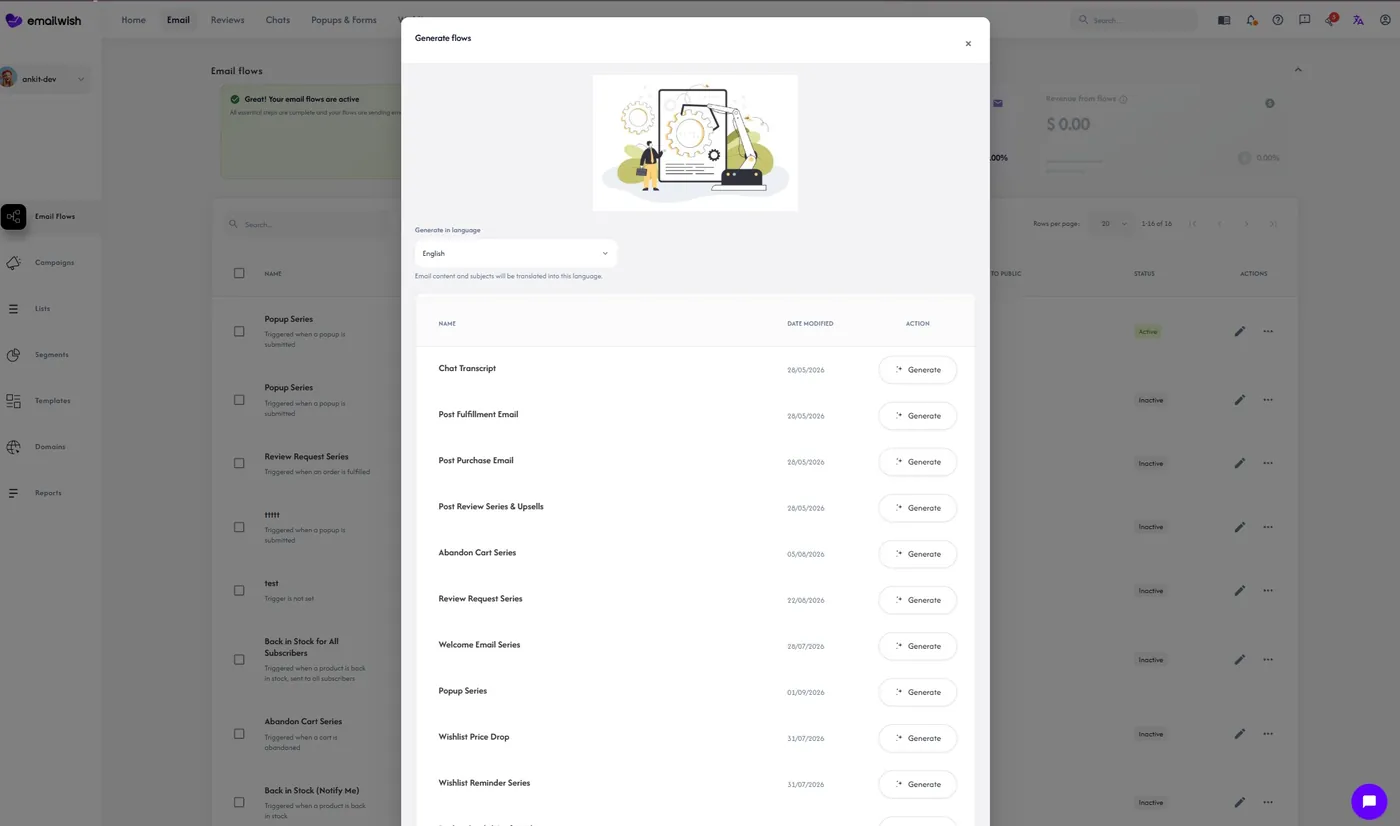Check the Back in Stock for All Subscribers checkbox
Screen dimensions: 1400x826
239,659
